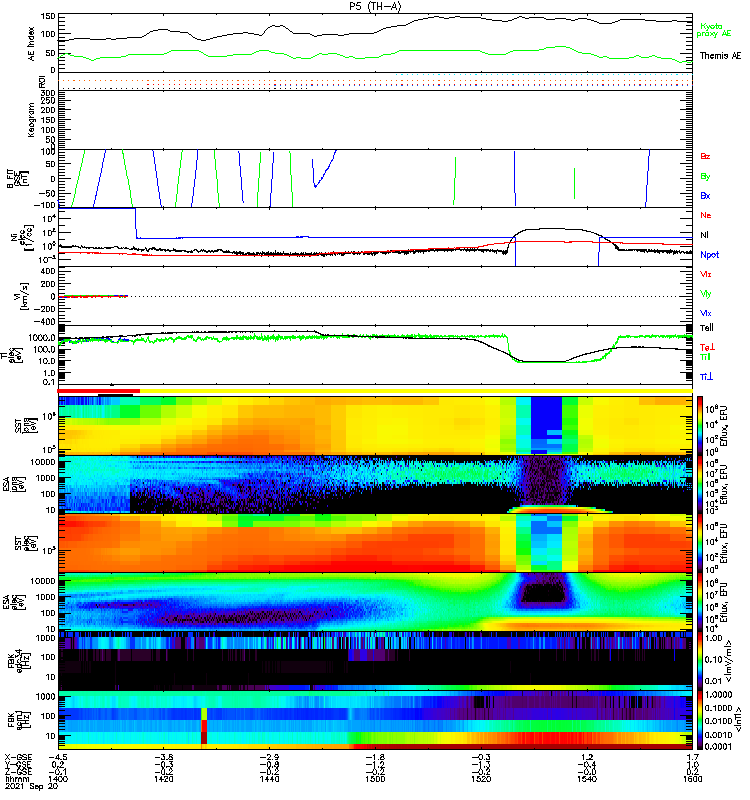The width and height of the screenshot is (750, 800).
Task: Click the "1520" time tick label
Action: 481,779
